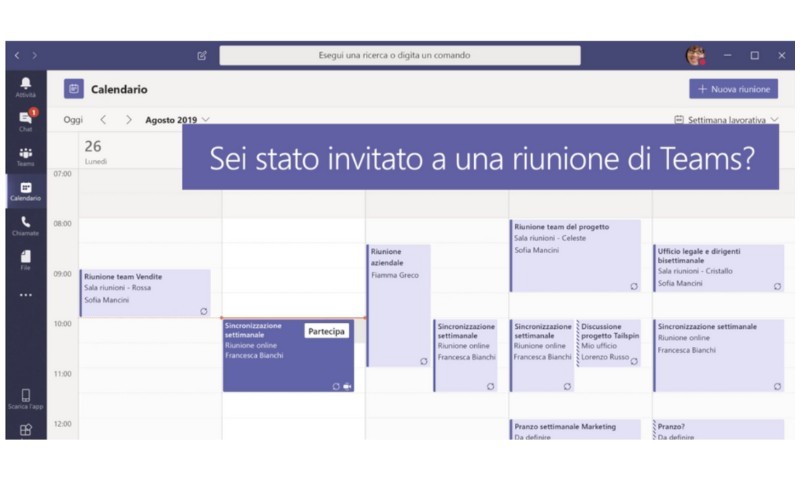Open Pranzo settimanale Marketing event
The width and height of the screenshot is (800, 480).
[576, 430]
